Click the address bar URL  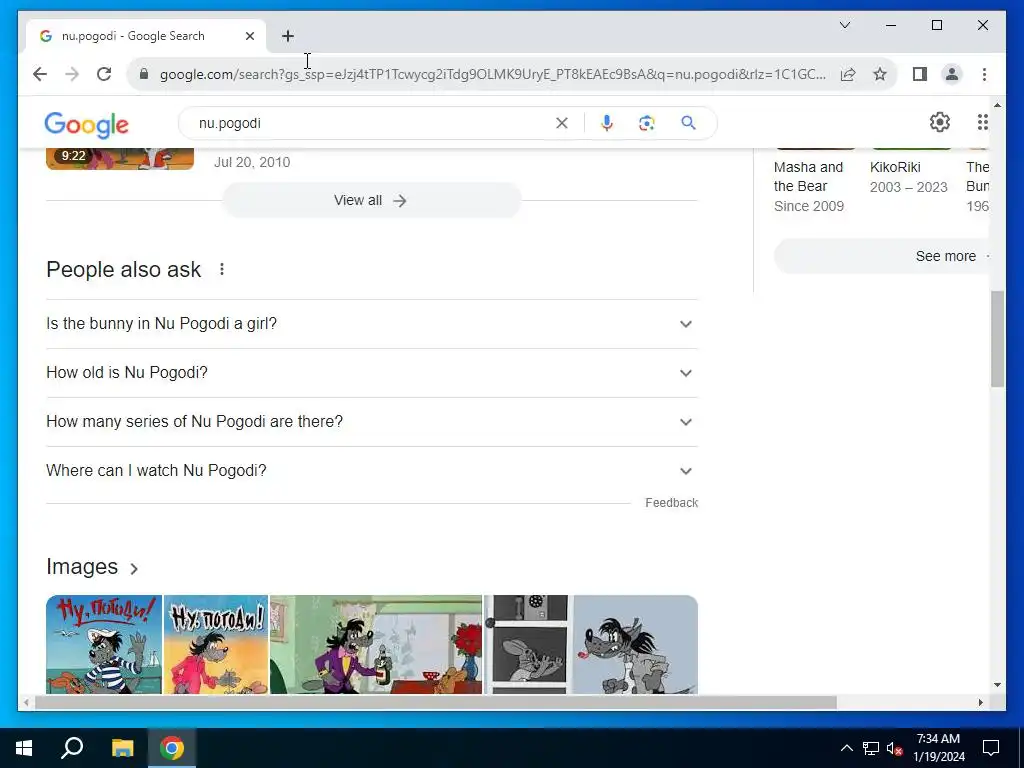[492, 74]
